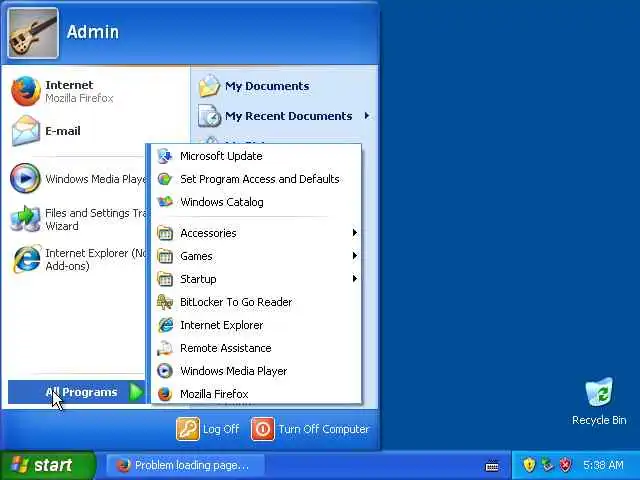The height and width of the screenshot is (480, 640).
Task: Click the red Turn Off Computer icon
Action: click(x=262, y=429)
